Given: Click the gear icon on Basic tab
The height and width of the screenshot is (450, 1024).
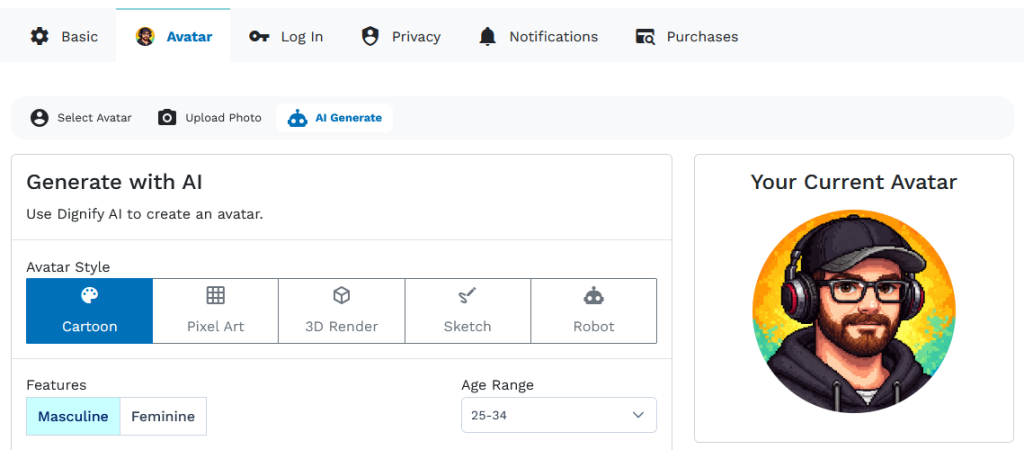Looking at the screenshot, I should 39,36.
